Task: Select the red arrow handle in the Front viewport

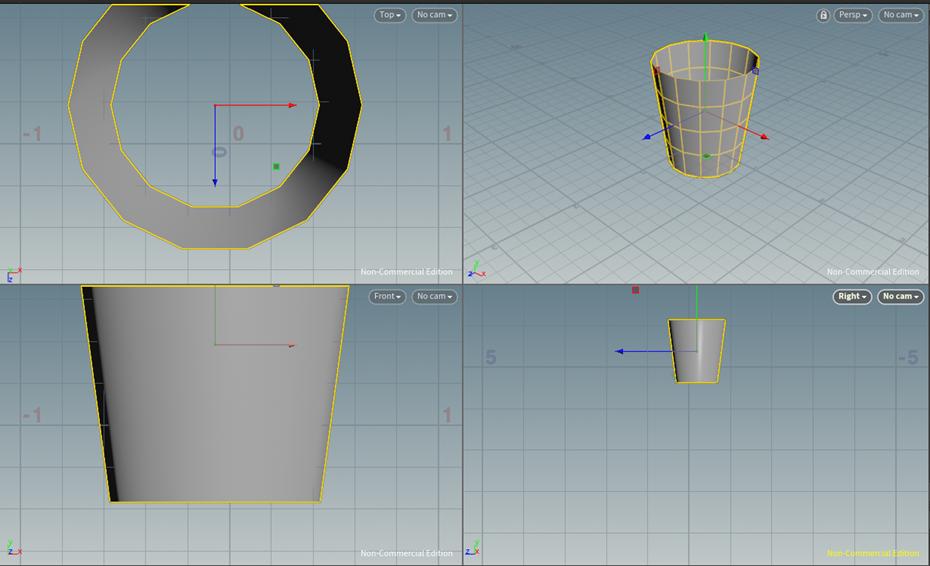Action: (292, 345)
